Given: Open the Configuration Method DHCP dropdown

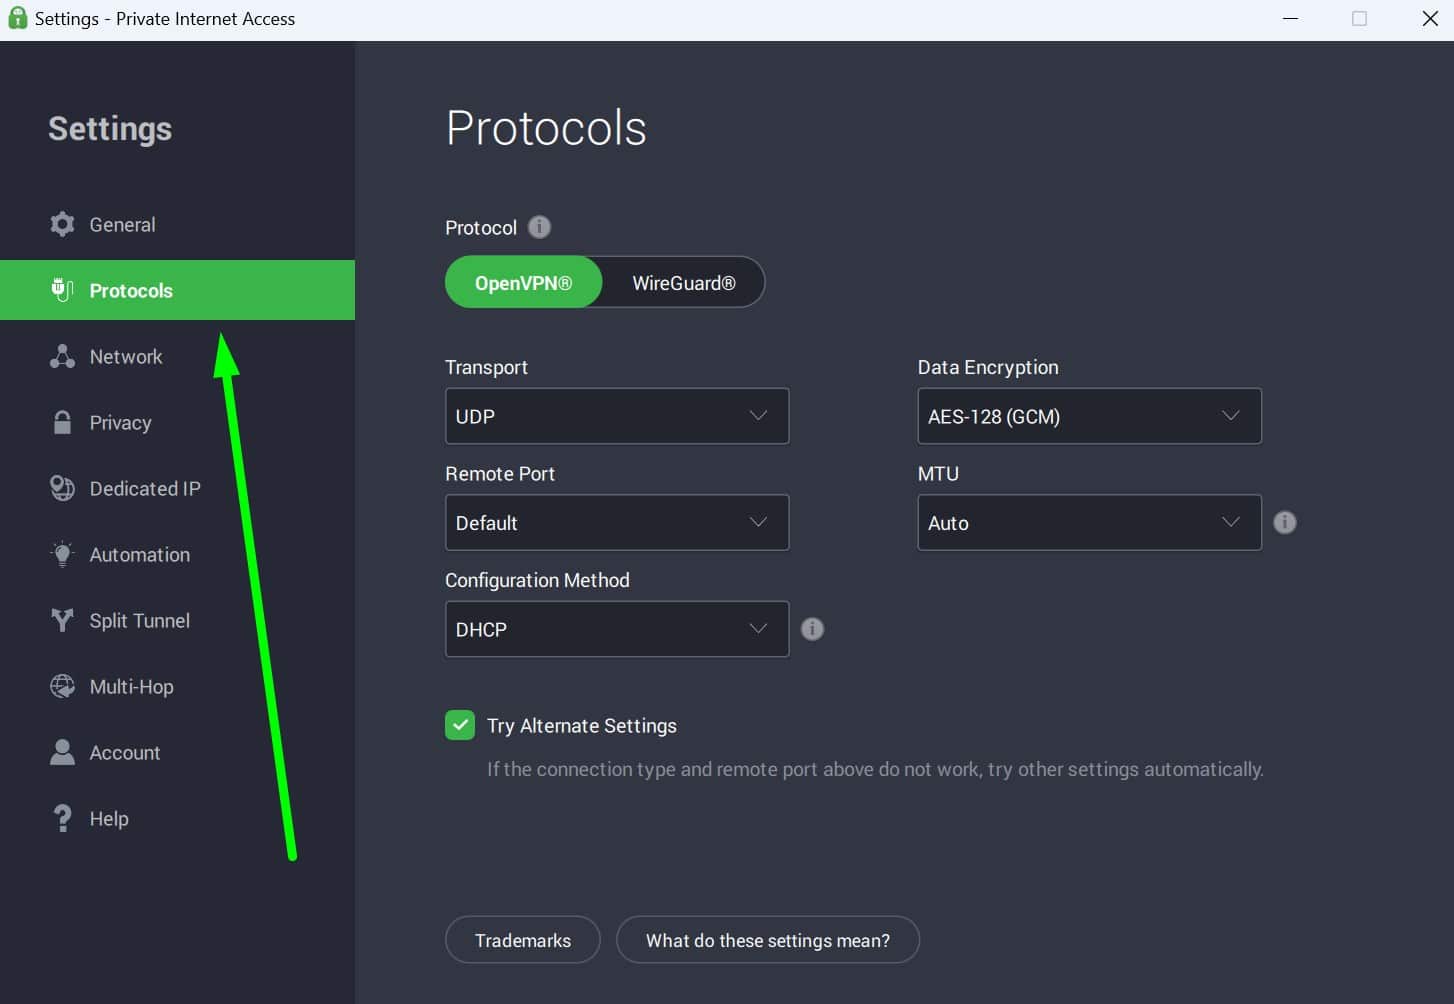Looking at the screenshot, I should pos(617,629).
